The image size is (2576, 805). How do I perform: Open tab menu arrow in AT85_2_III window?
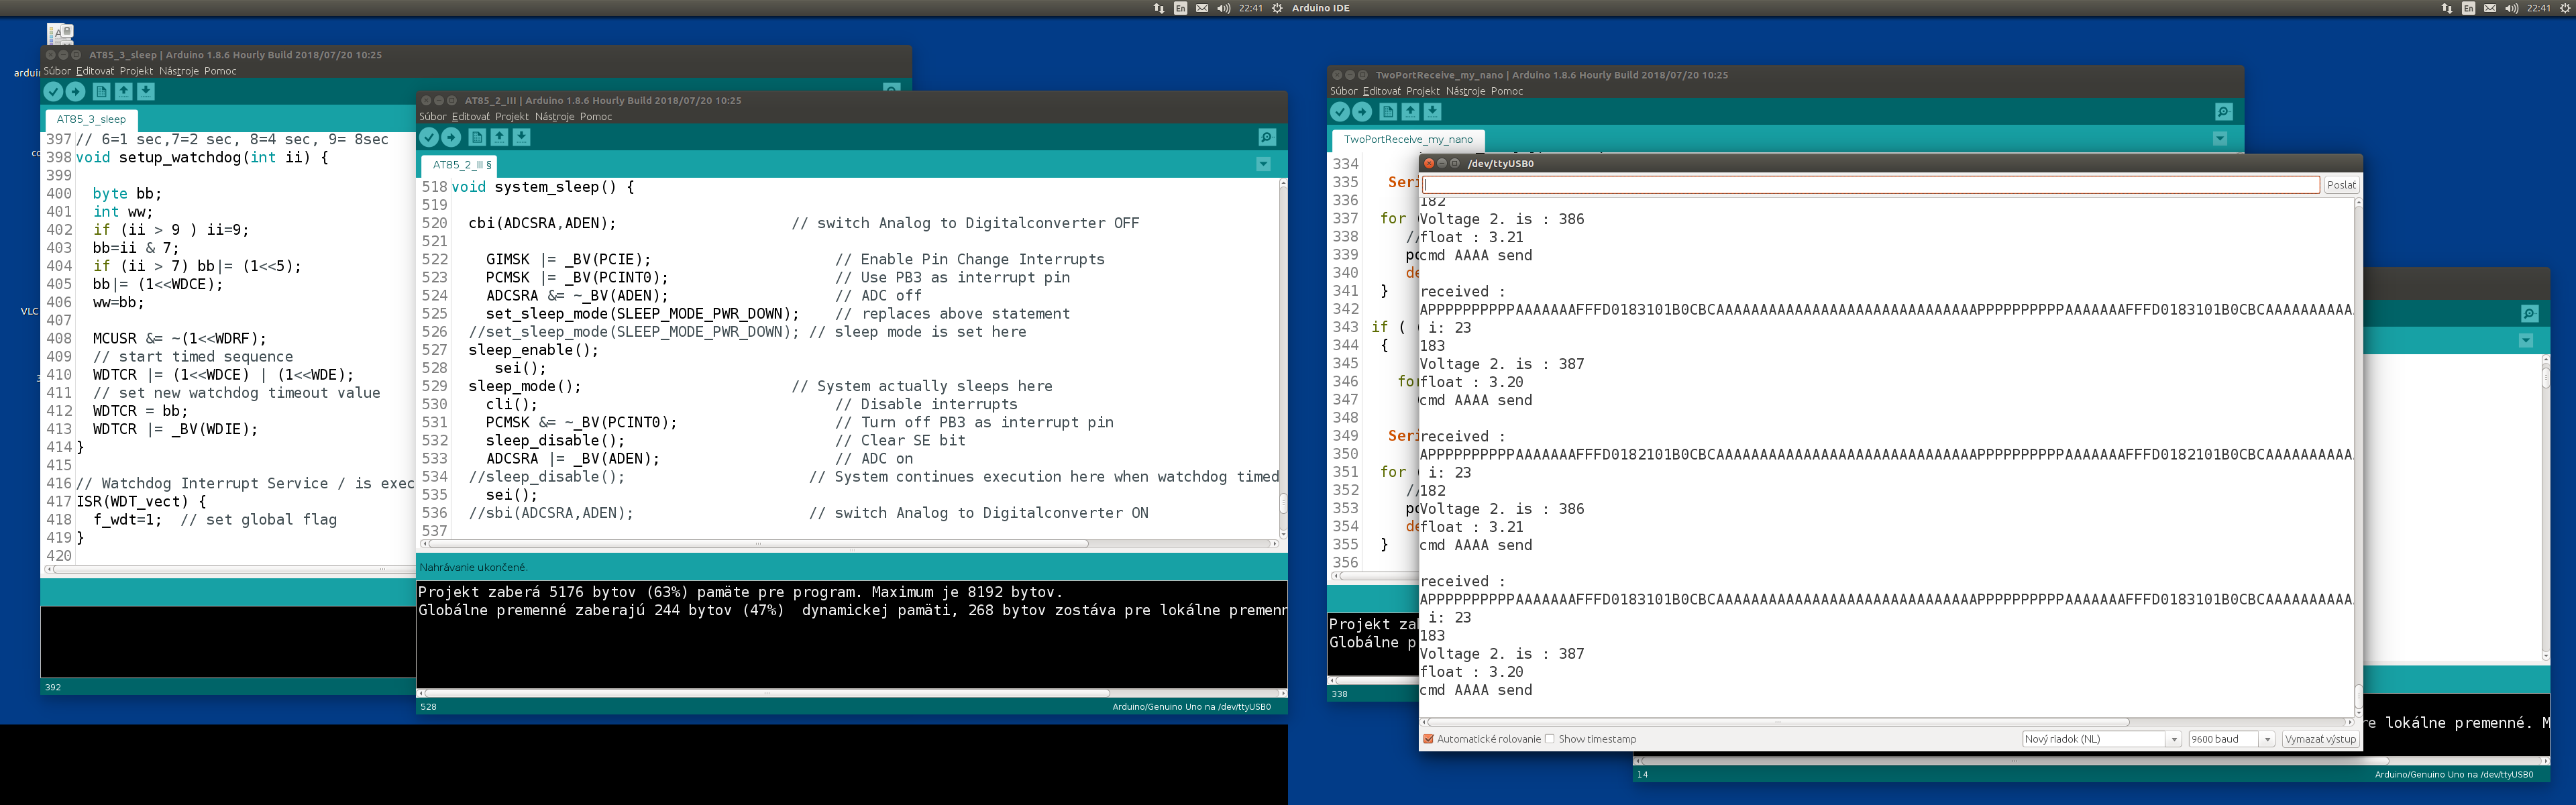click(1263, 164)
